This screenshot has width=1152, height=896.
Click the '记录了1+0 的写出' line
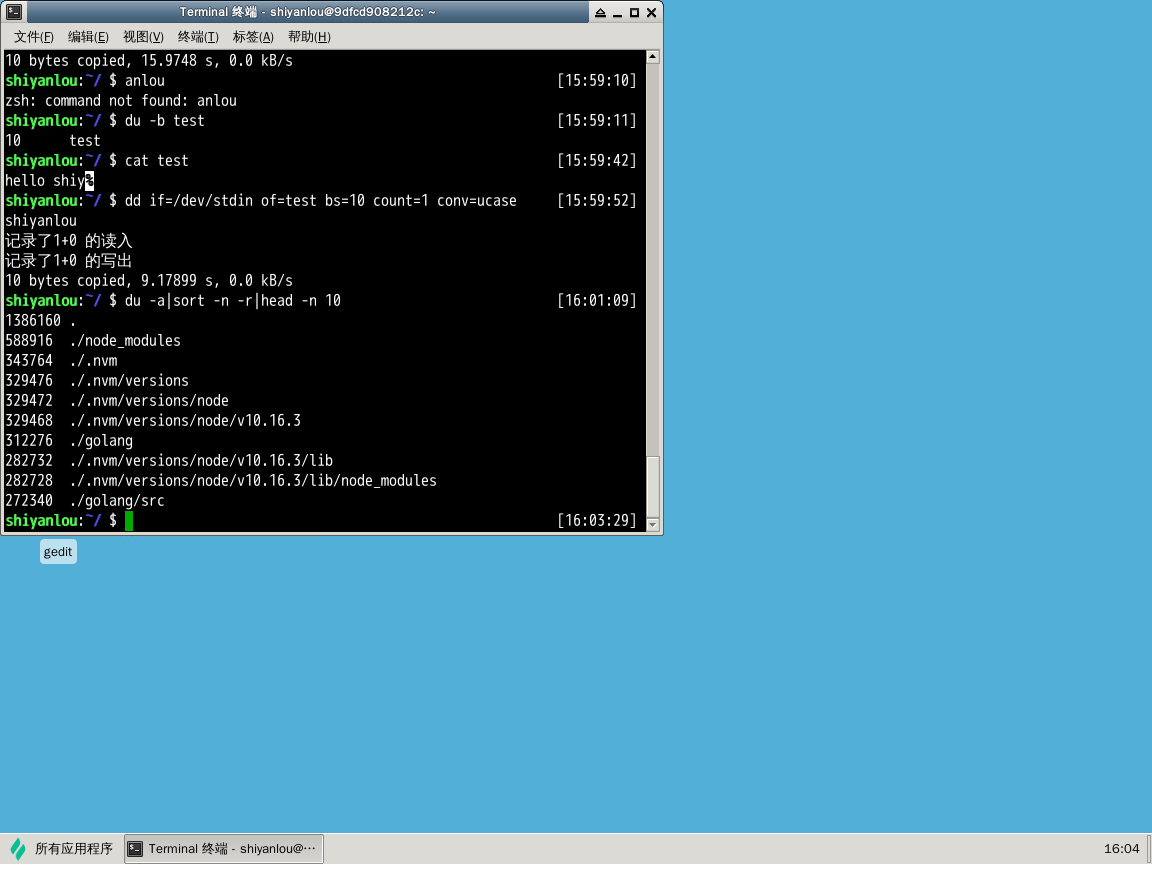coord(68,261)
